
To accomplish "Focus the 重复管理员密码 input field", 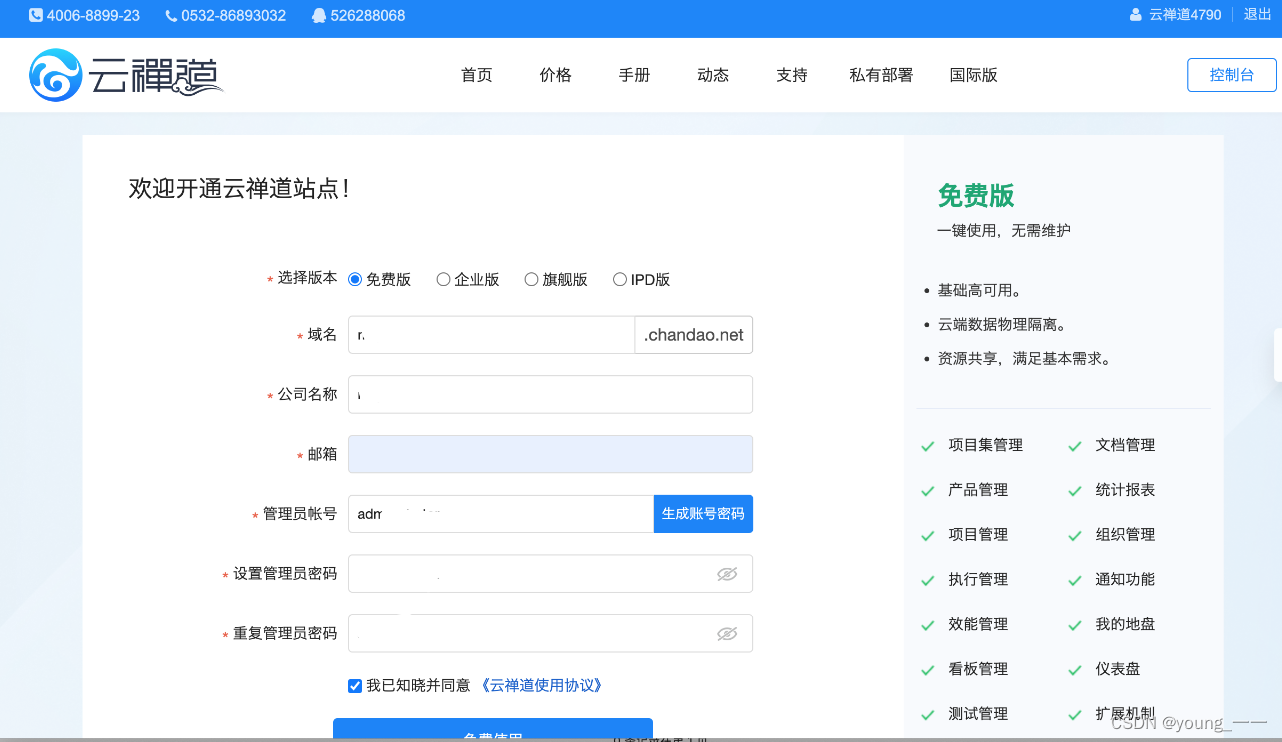I will 550,634.
